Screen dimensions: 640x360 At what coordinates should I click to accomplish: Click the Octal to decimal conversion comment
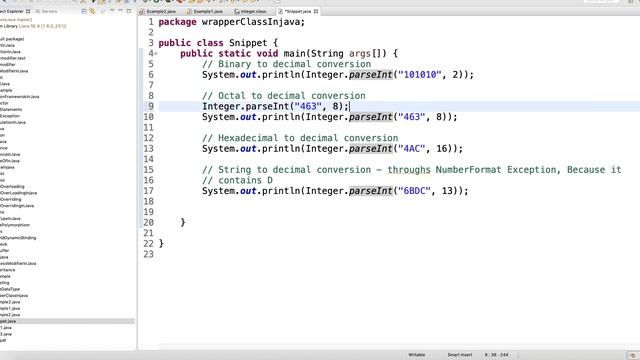click(284, 96)
